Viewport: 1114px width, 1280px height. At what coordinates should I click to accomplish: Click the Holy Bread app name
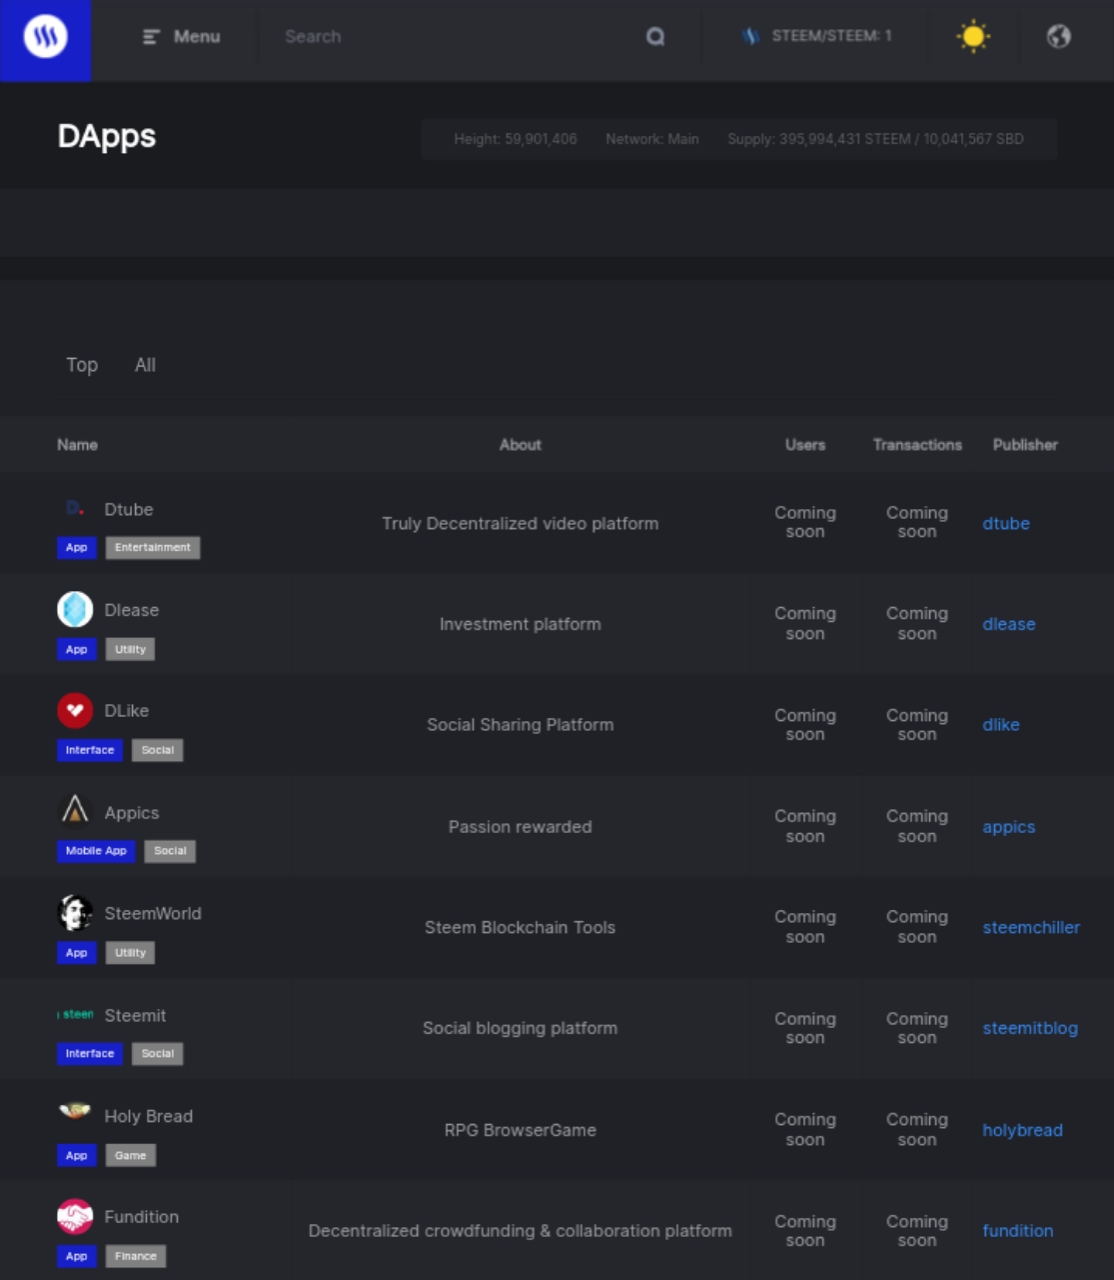coord(149,1116)
